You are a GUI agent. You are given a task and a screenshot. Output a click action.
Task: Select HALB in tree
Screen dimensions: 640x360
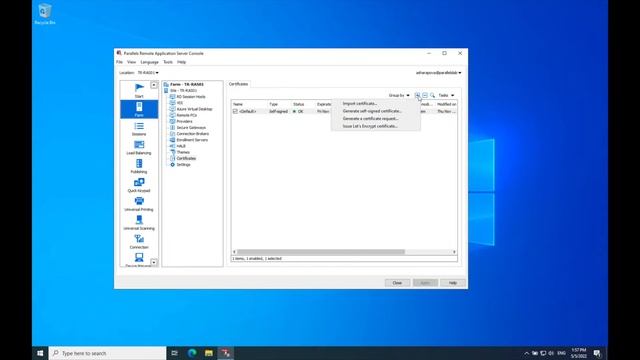pyautogui.click(x=181, y=146)
